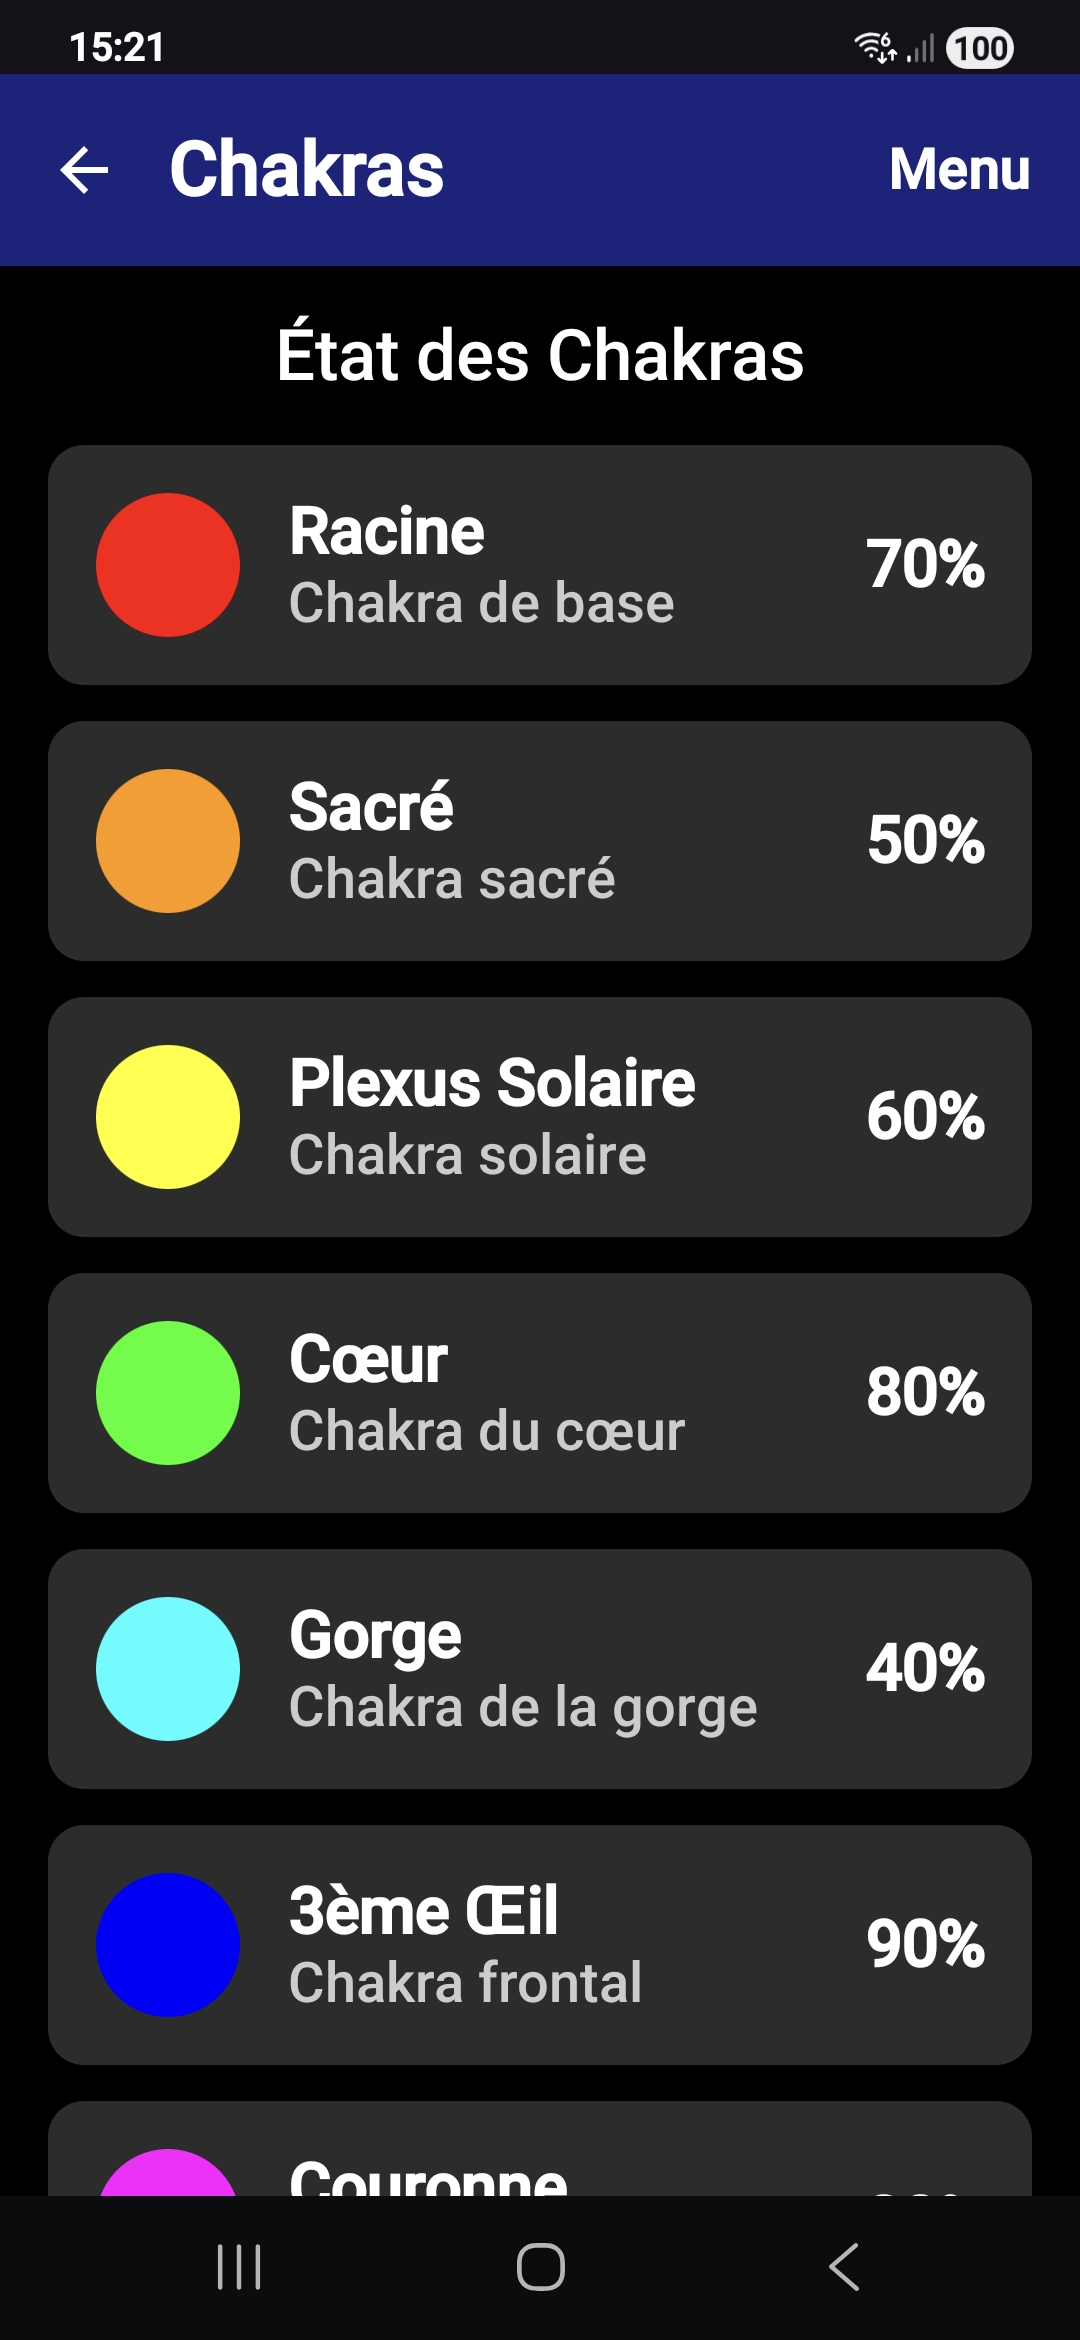Screen dimensions: 1080x2340
Task: Select the Plexus Solaire card title
Action: [492, 1083]
